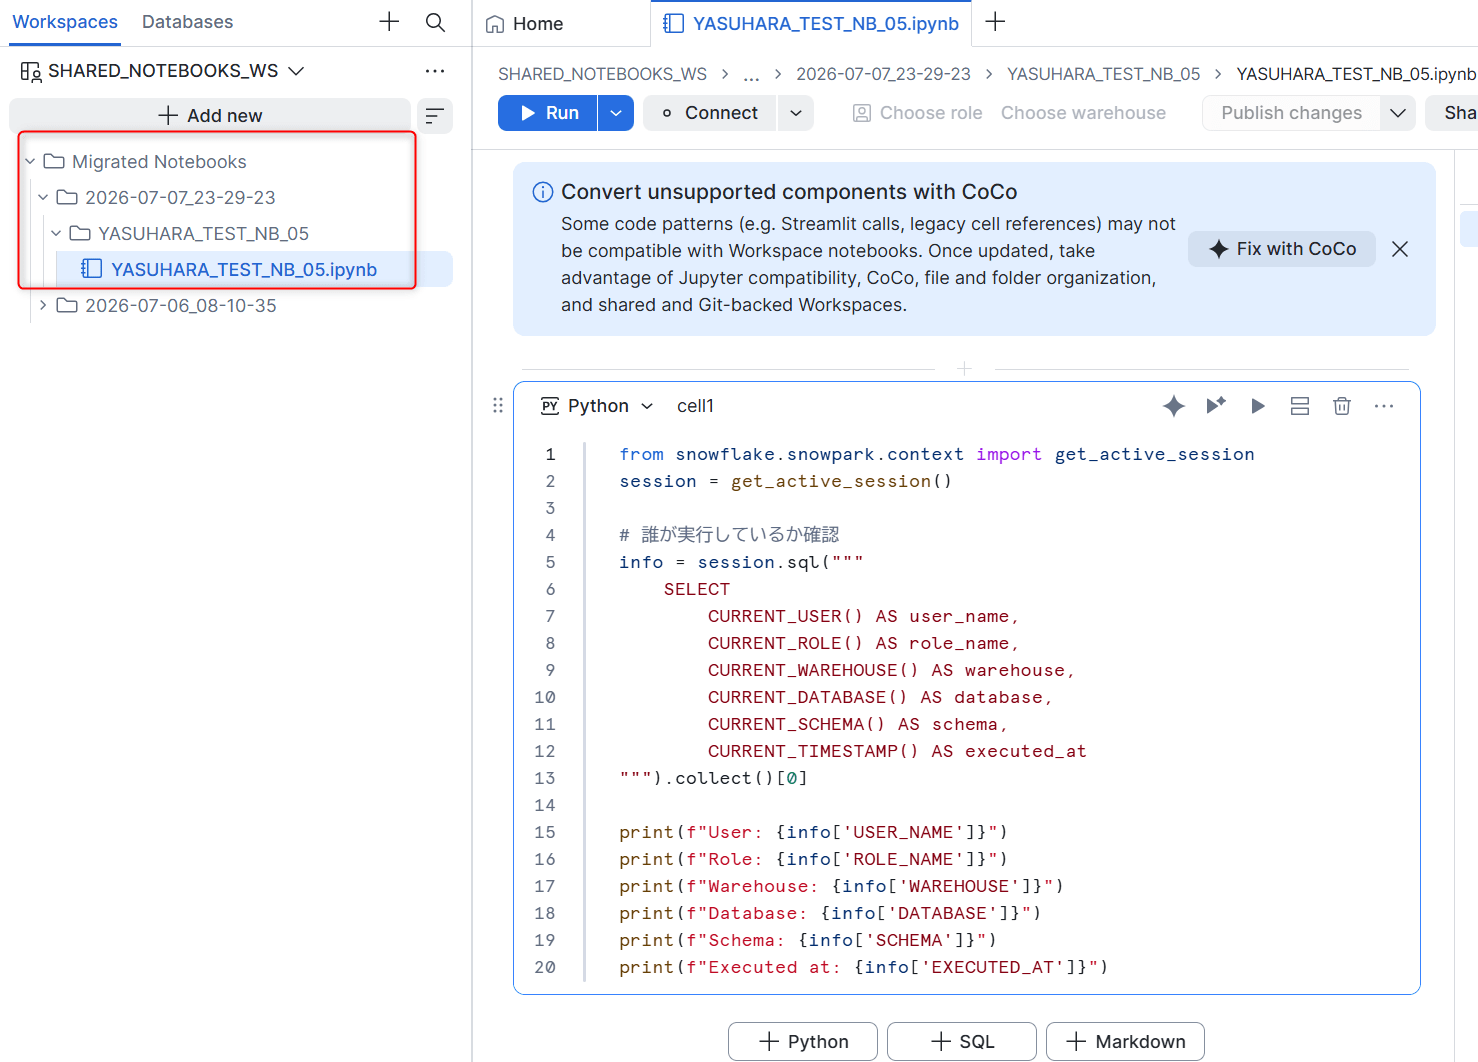
Task: Dismiss the CoCo conversion banner
Action: [1400, 249]
